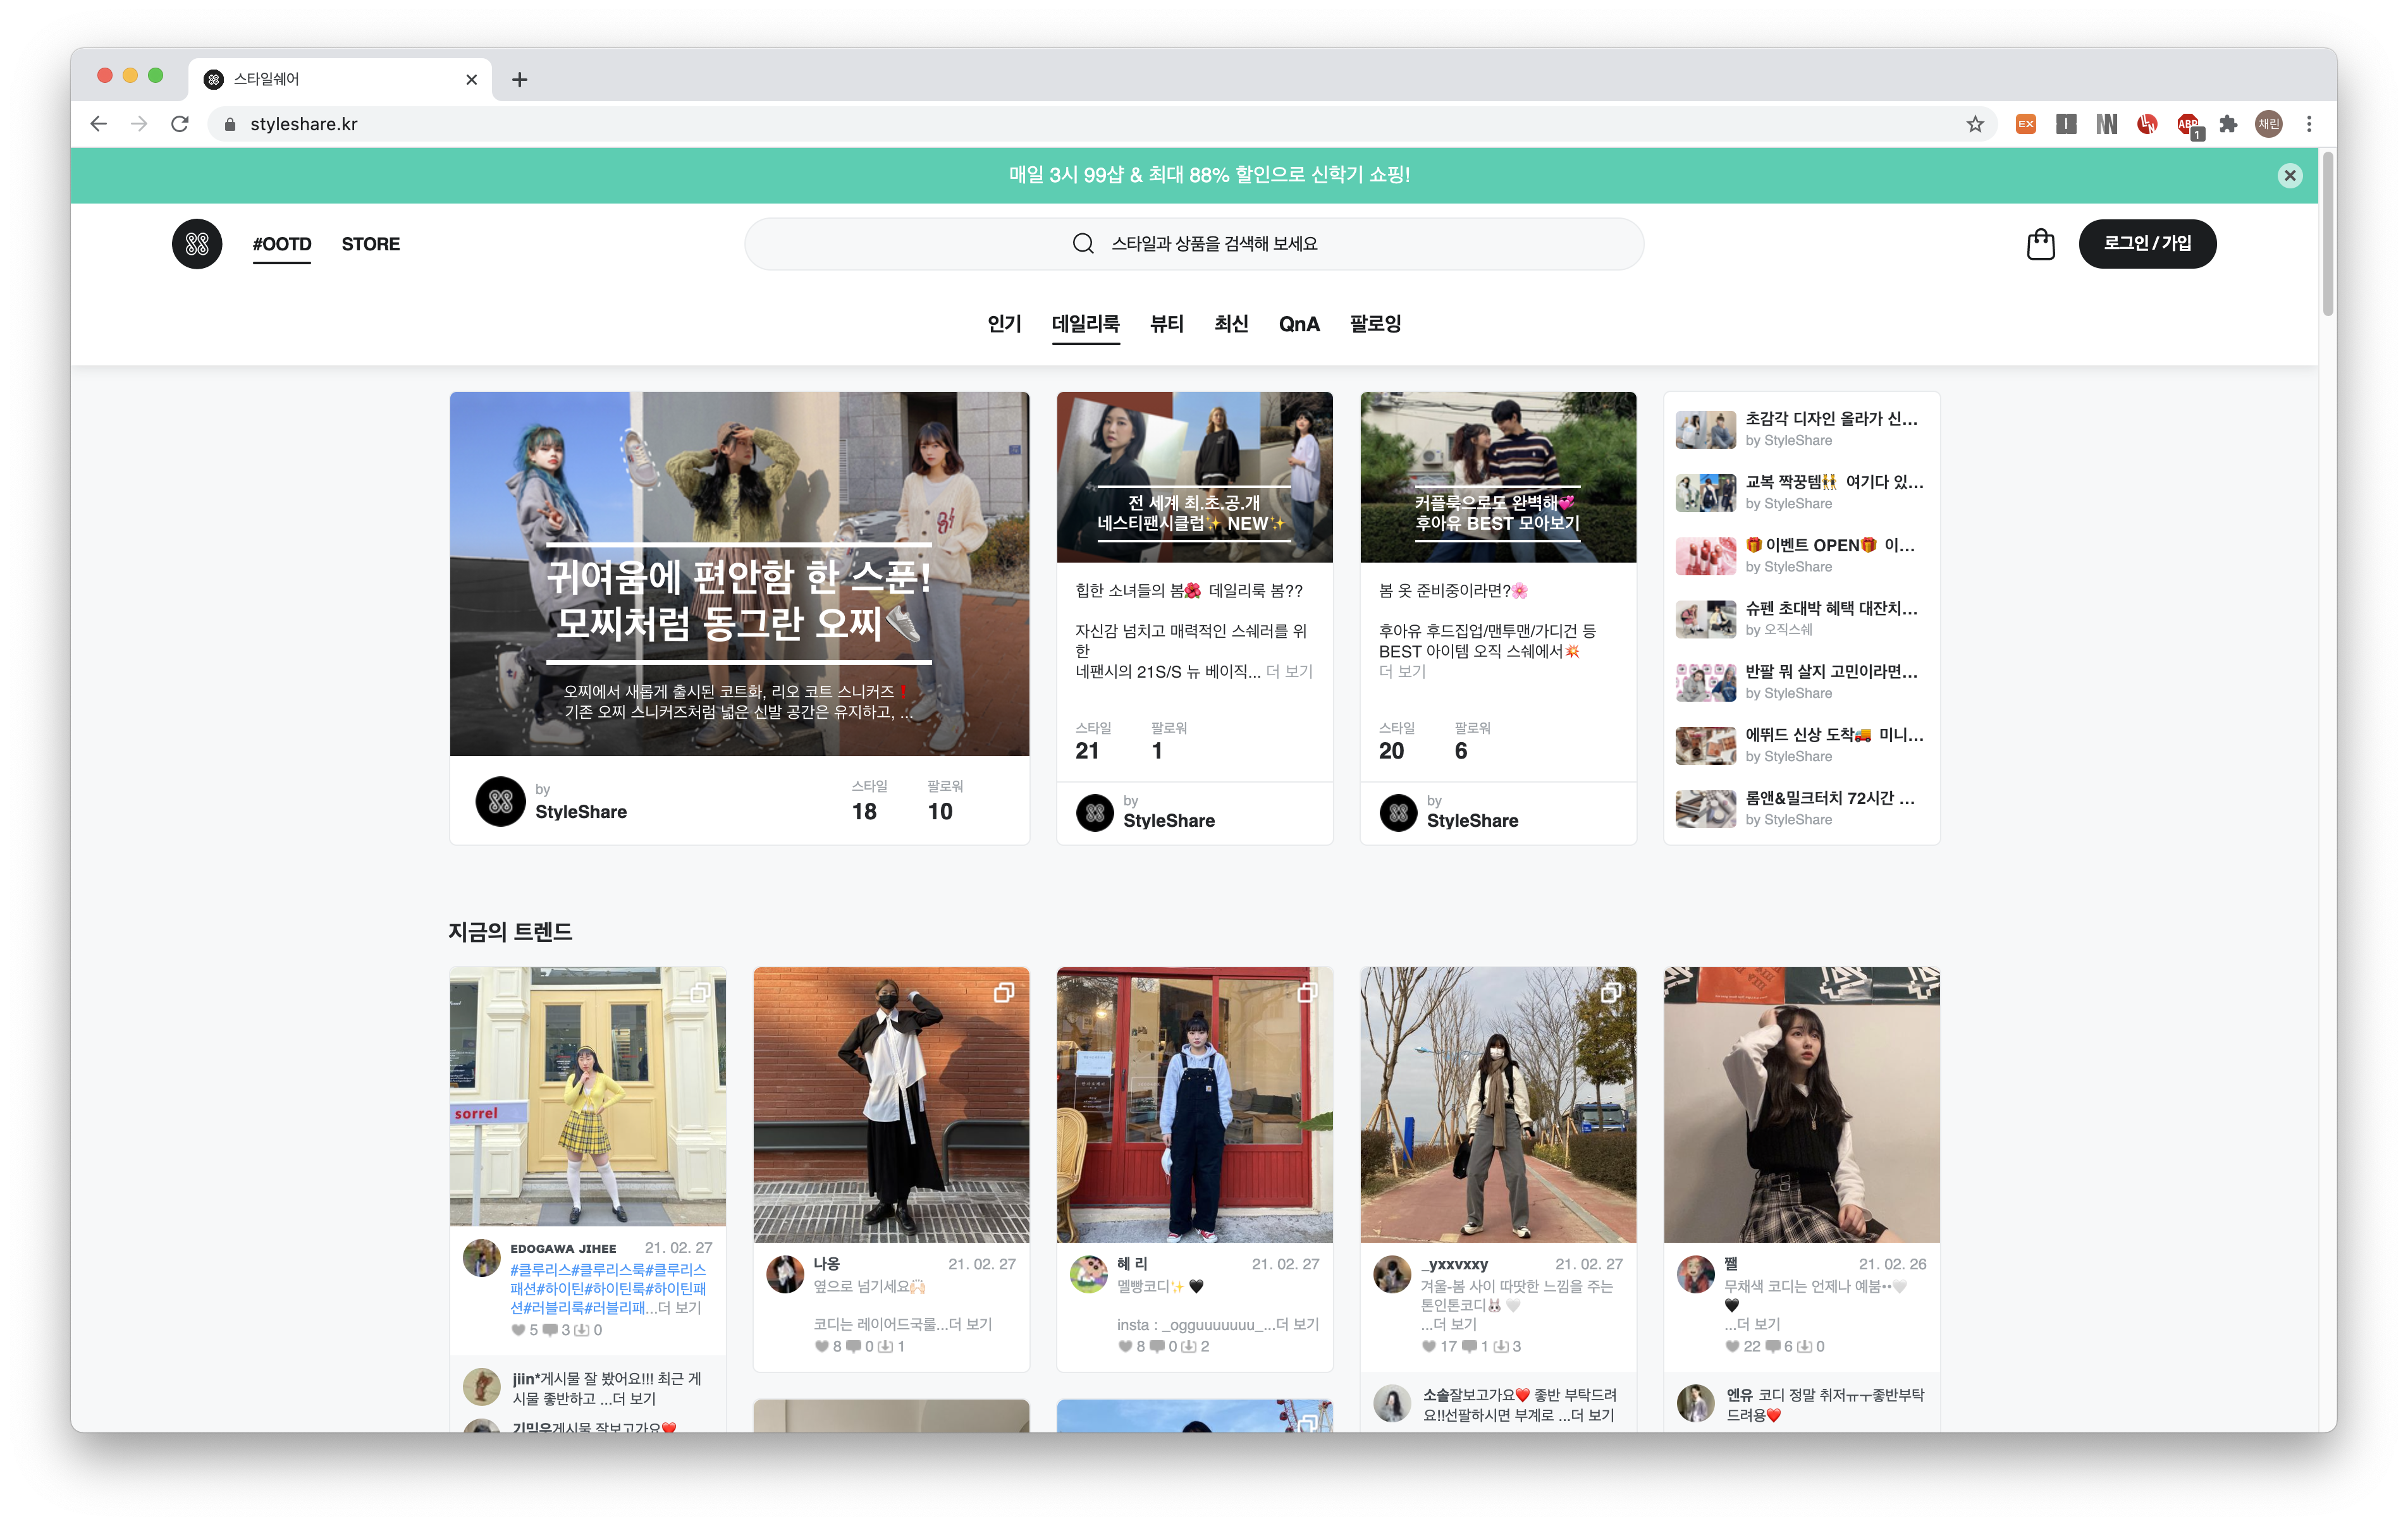Click the browser forward arrow
The height and width of the screenshot is (1526, 2408).
click(139, 124)
